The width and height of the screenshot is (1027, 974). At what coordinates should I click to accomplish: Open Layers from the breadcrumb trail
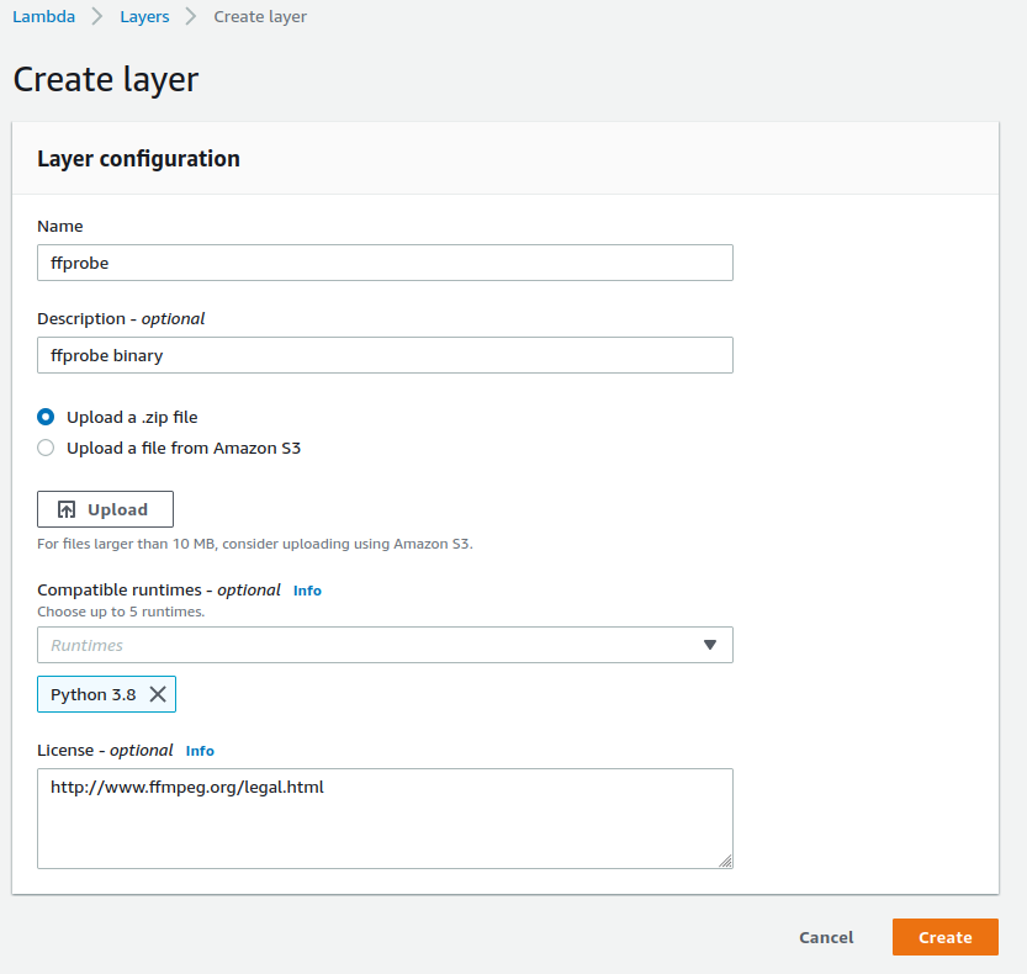pyautogui.click(x=144, y=16)
